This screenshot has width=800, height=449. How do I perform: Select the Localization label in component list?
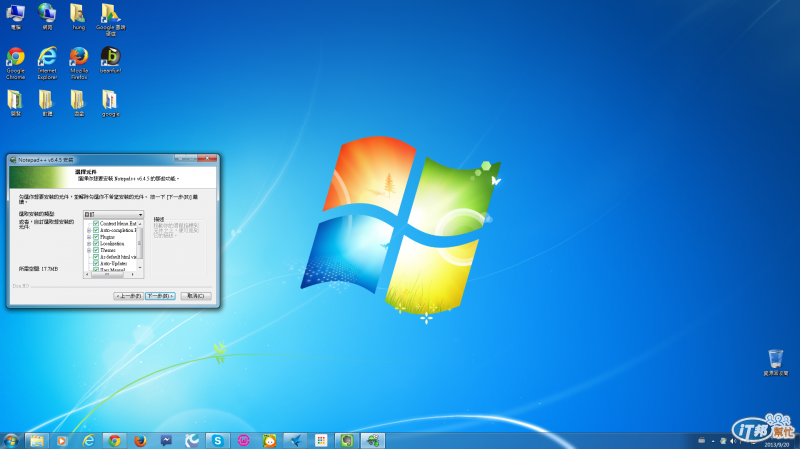(112, 243)
